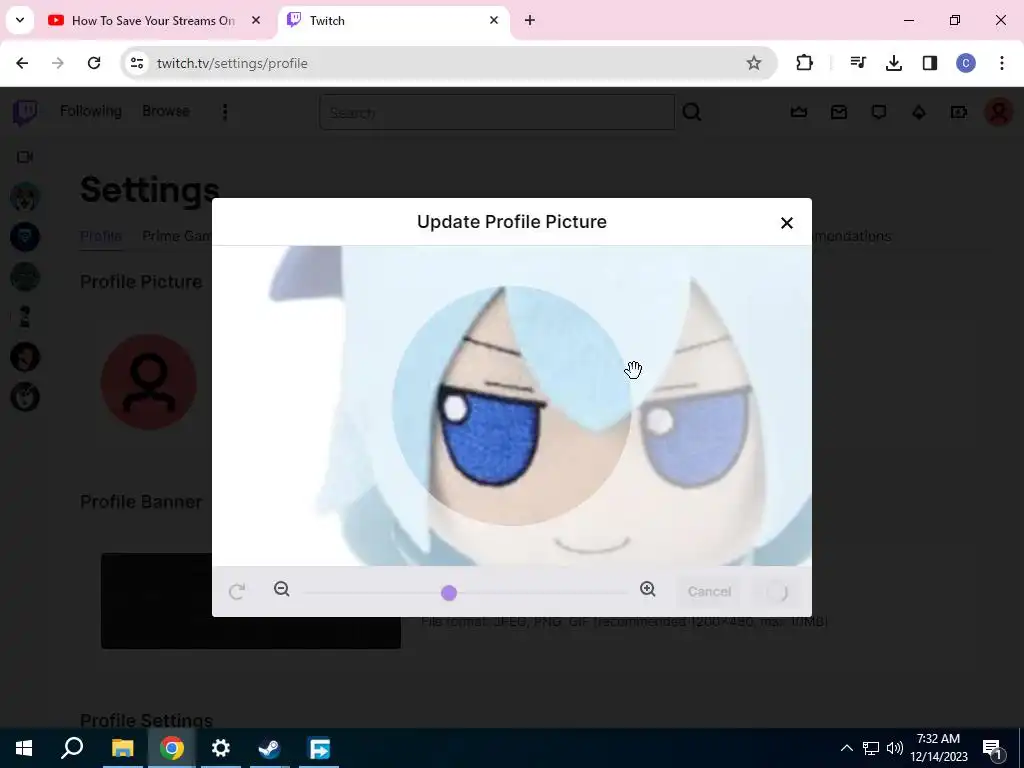Open the volume control in system tray
The height and width of the screenshot is (768, 1024).
895,748
